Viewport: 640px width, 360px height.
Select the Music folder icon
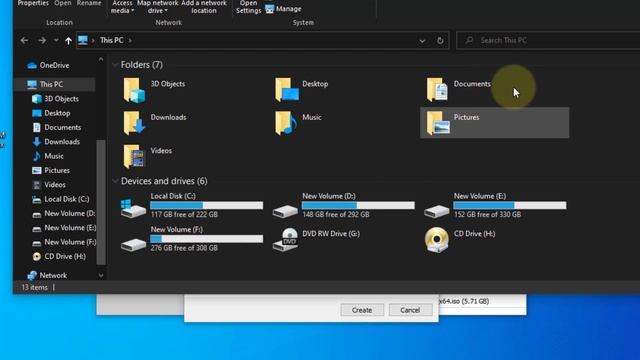pos(285,123)
